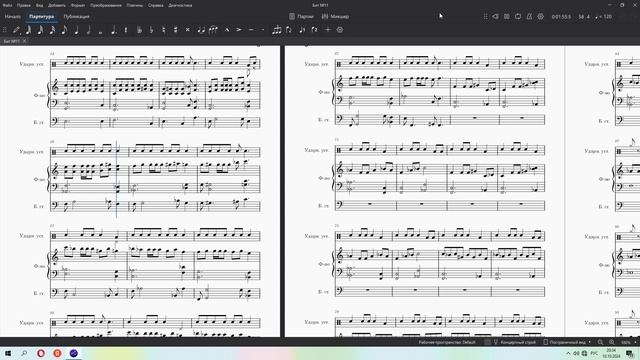This screenshot has width=640, height=360.
Task: Toggle the augmentation dot
Action: click(113, 30)
